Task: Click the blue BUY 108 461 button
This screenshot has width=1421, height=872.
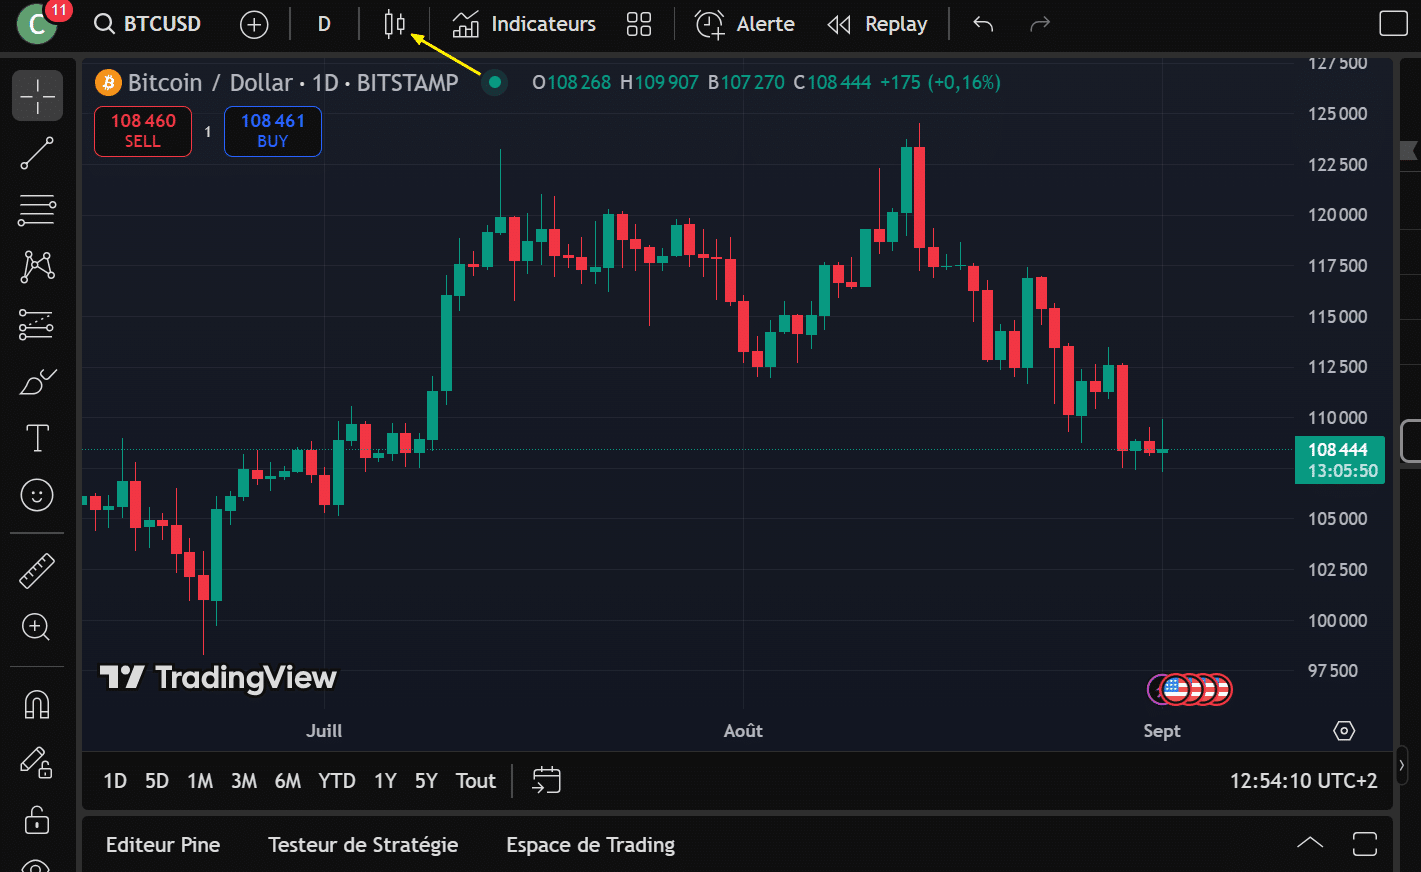Action: 272,131
